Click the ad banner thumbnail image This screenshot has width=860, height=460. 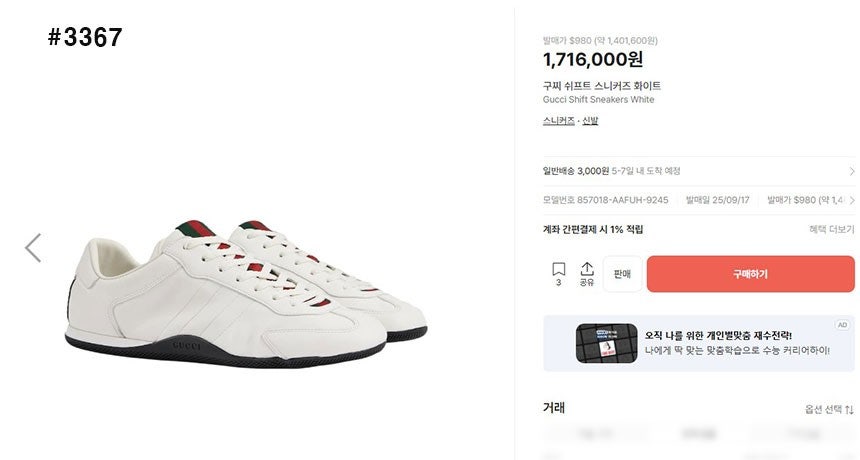[607, 343]
